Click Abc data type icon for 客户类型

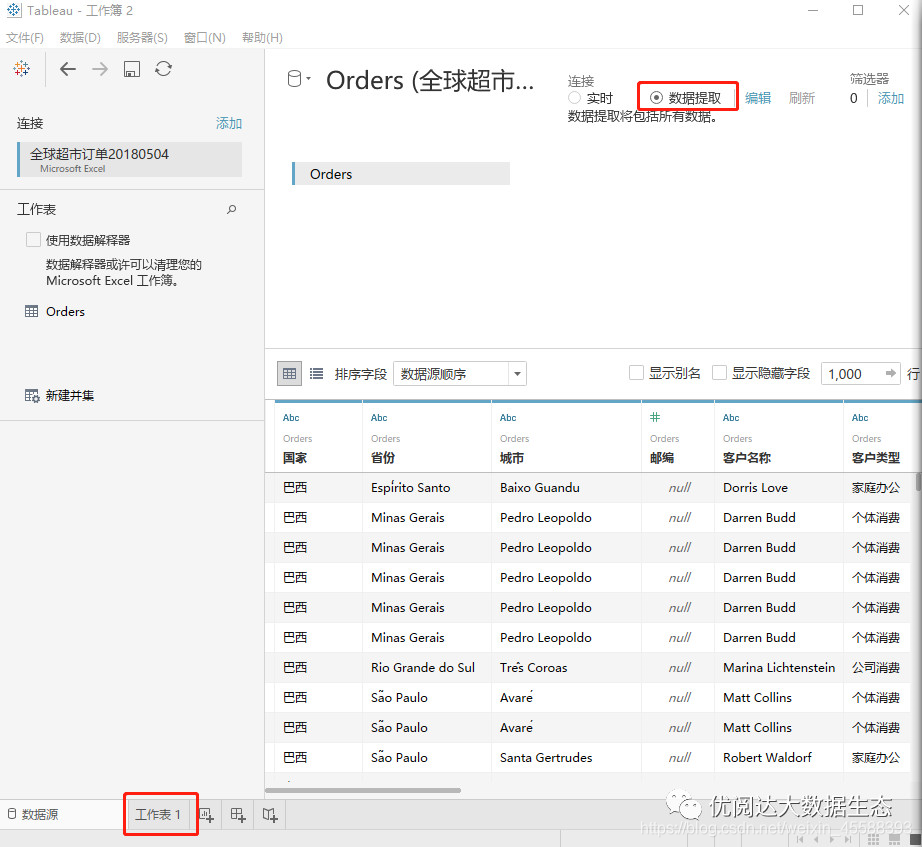tap(860, 418)
